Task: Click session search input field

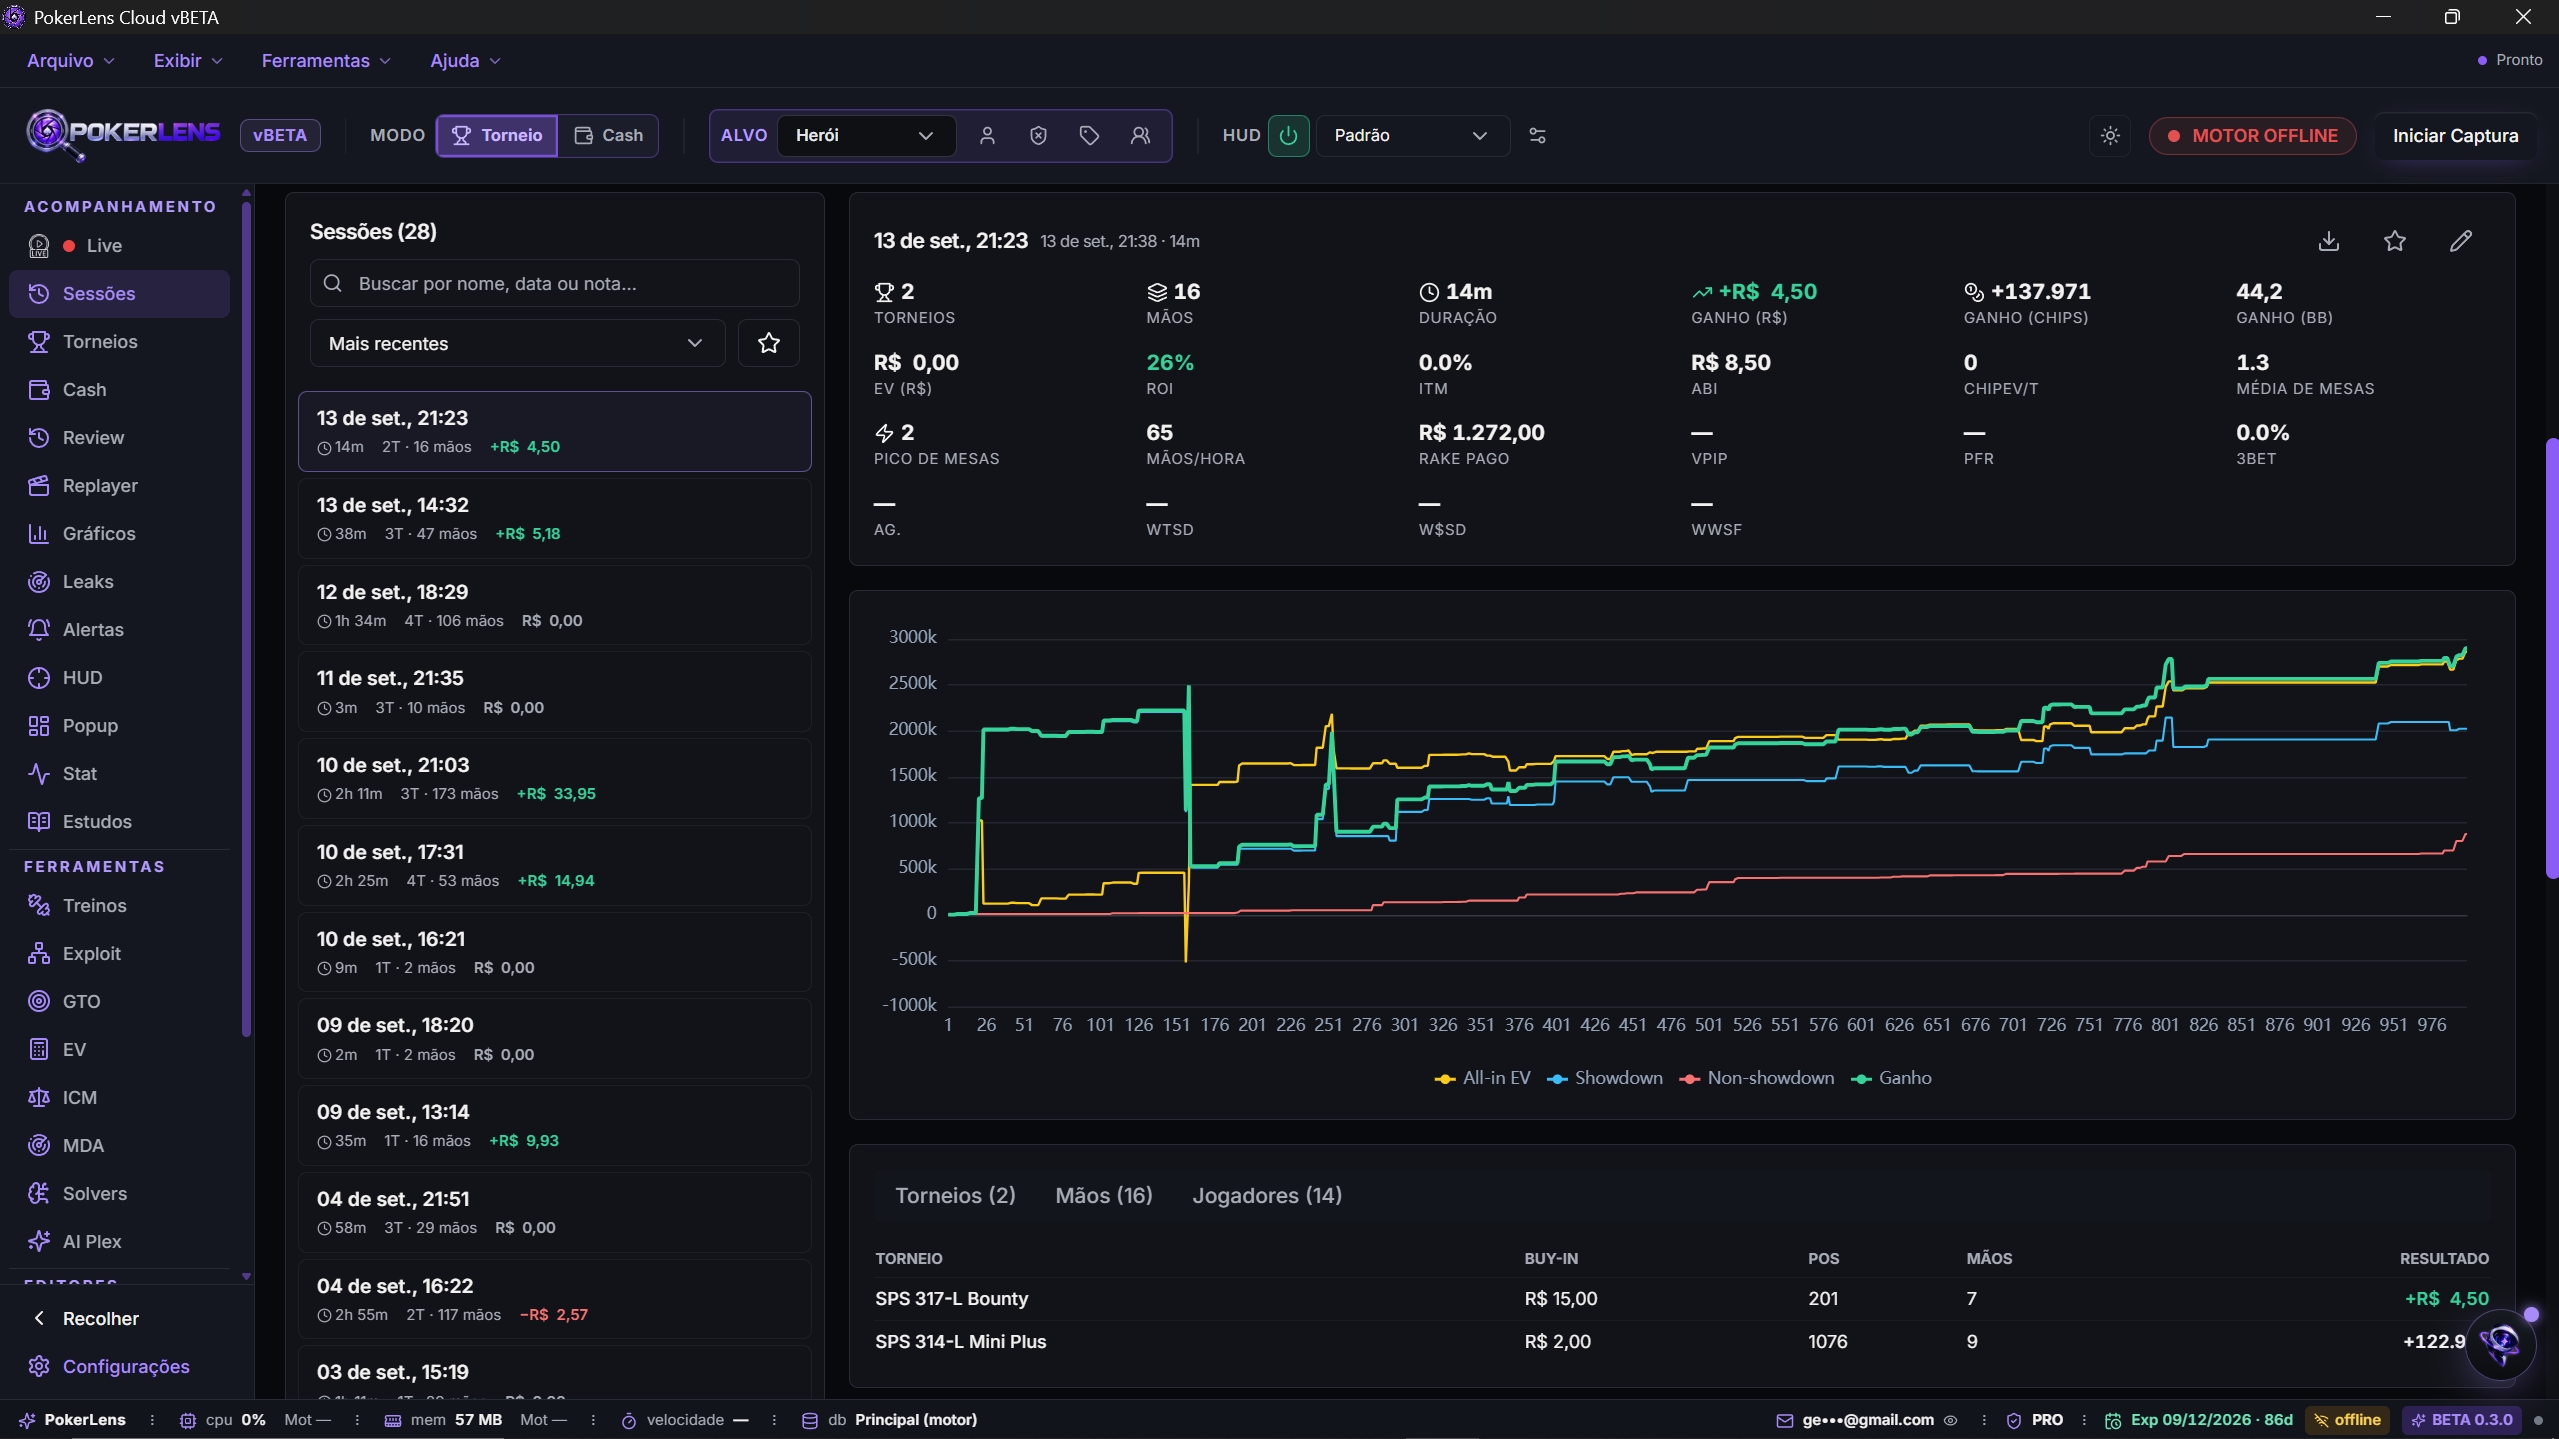Action: tap(554, 284)
